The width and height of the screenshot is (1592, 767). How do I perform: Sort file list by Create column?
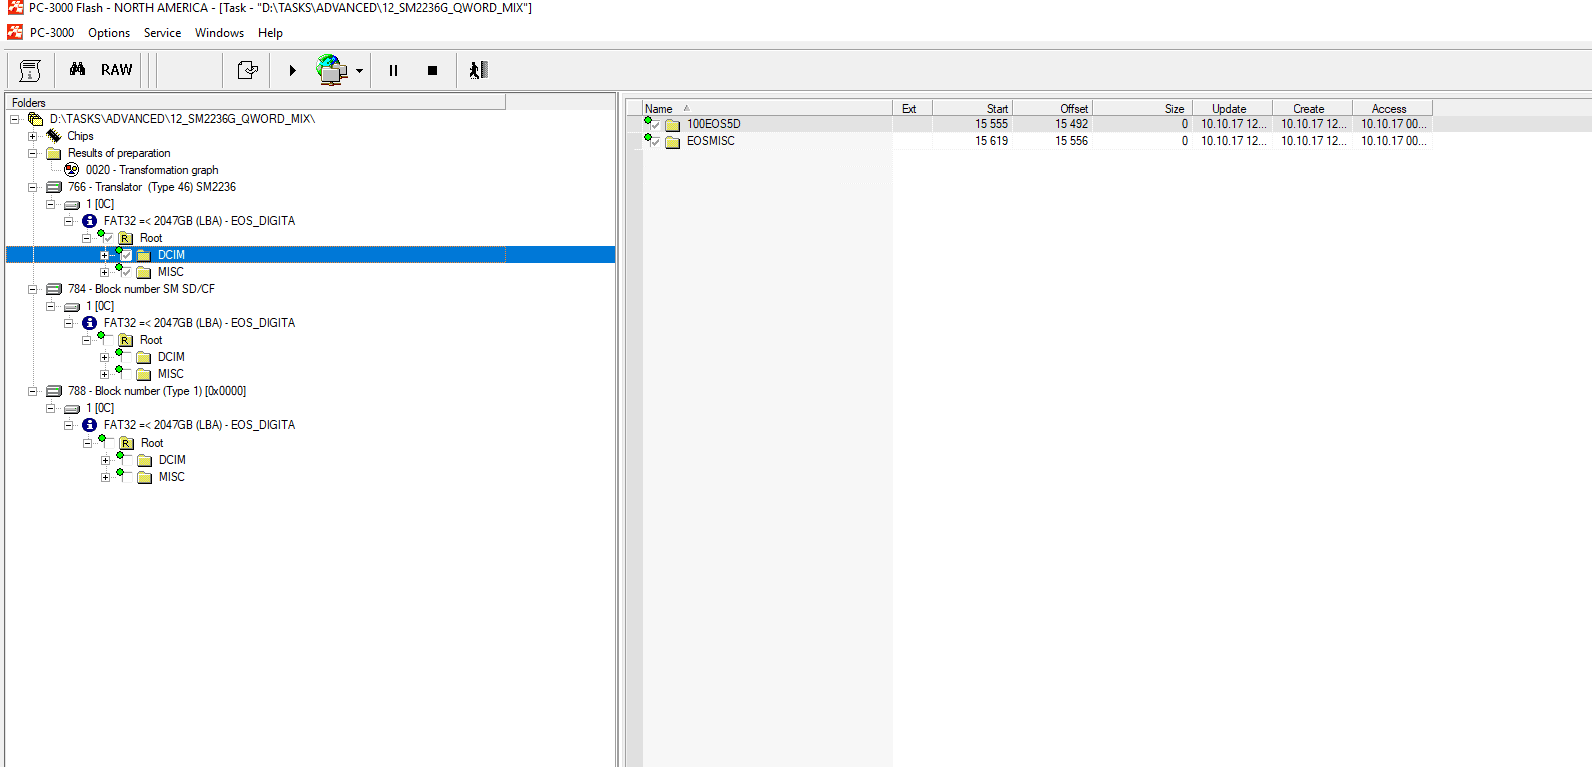[1312, 108]
